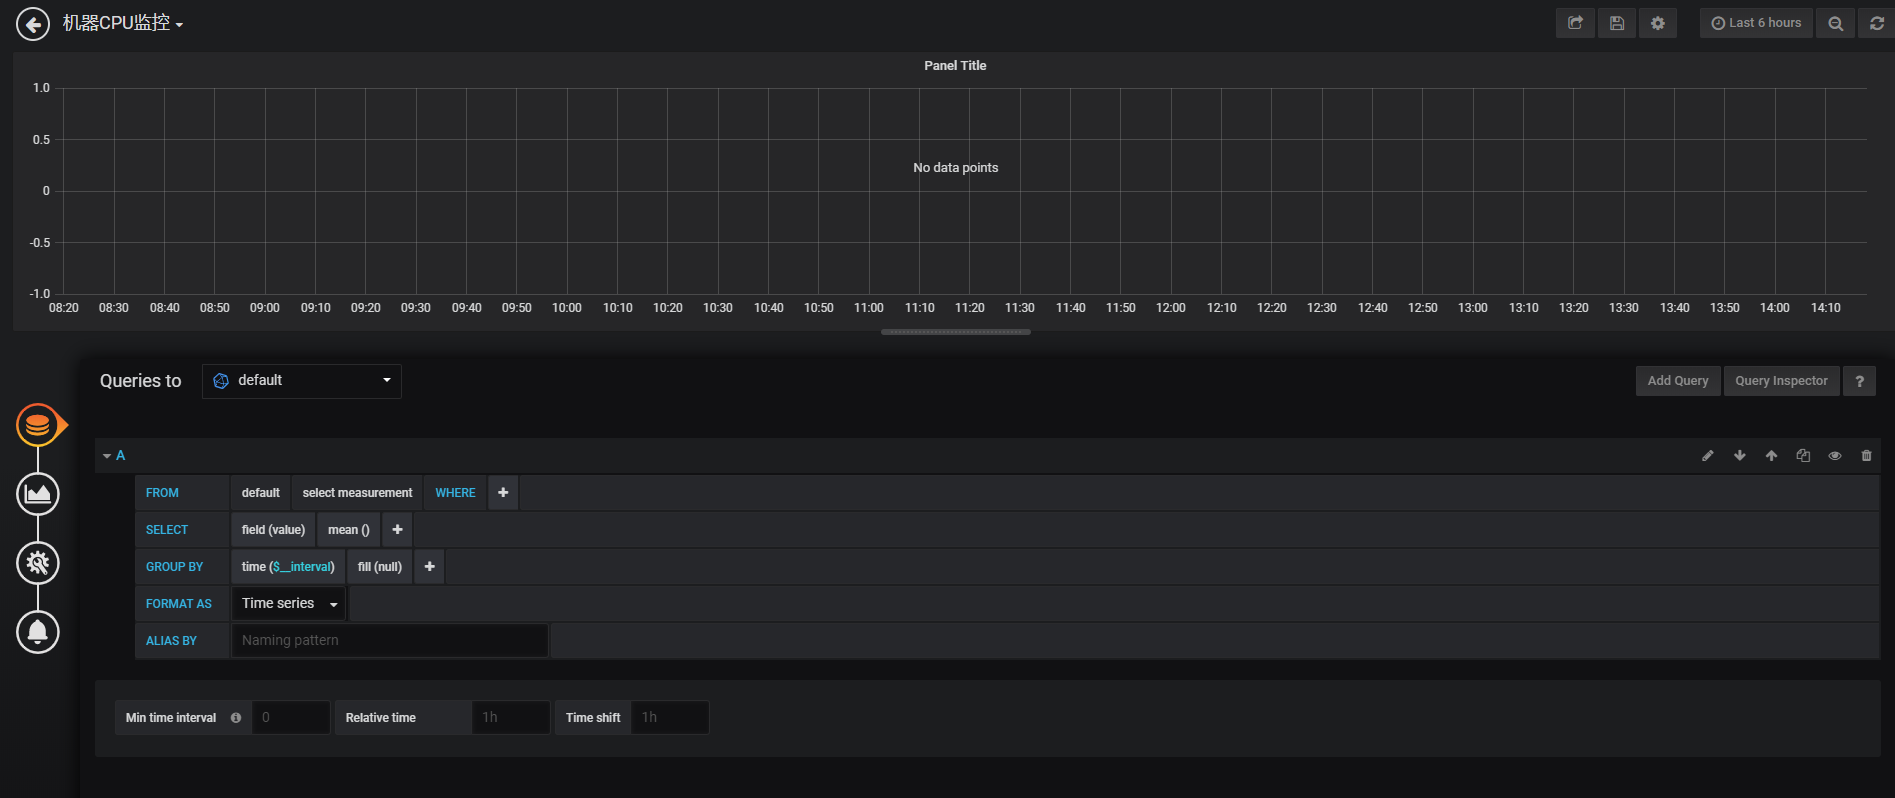Focus the Min time interval input
The image size is (1895, 798).
click(291, 718)
